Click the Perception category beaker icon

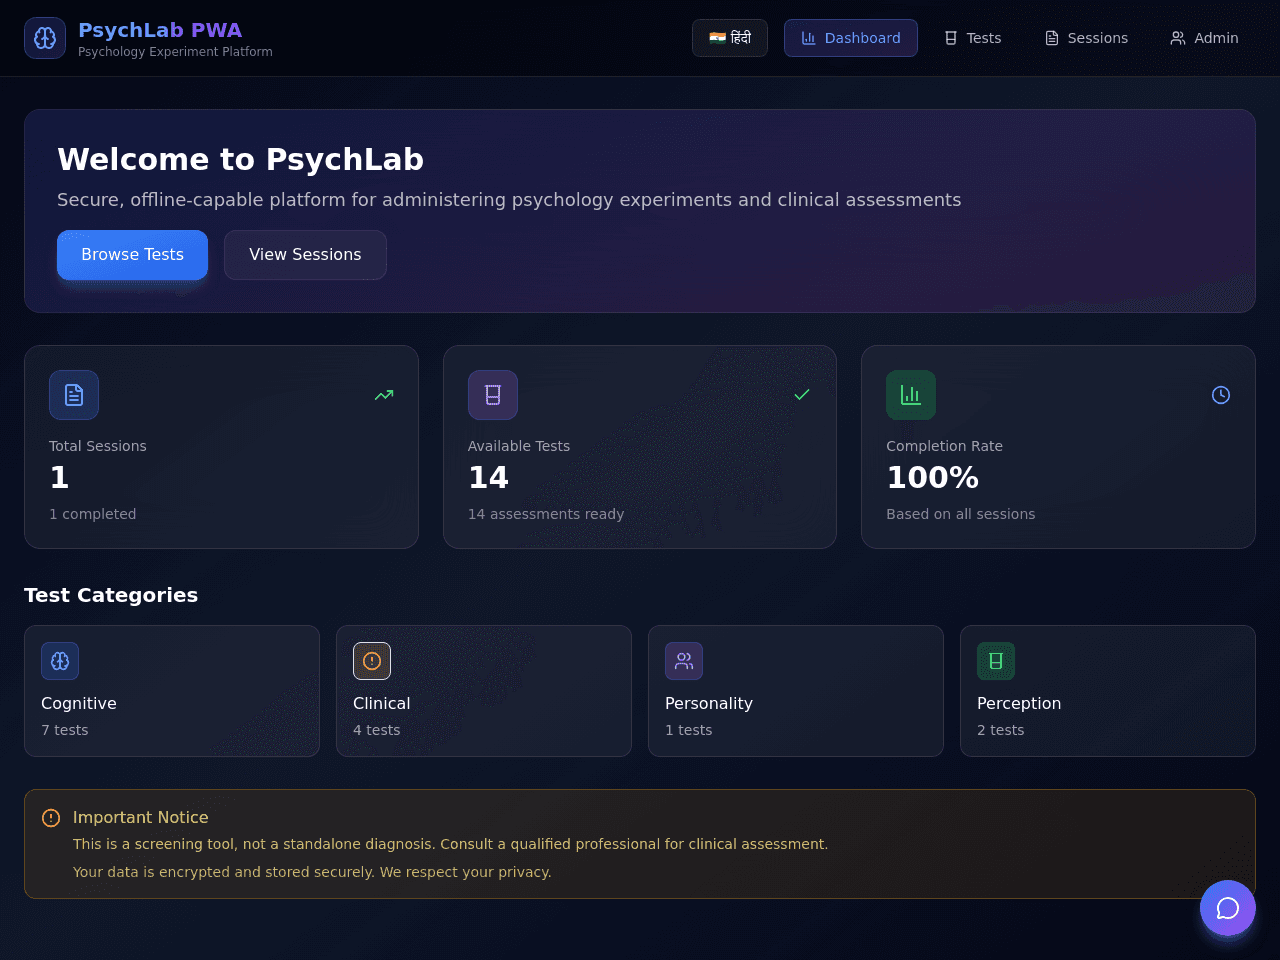click(996, 661)
